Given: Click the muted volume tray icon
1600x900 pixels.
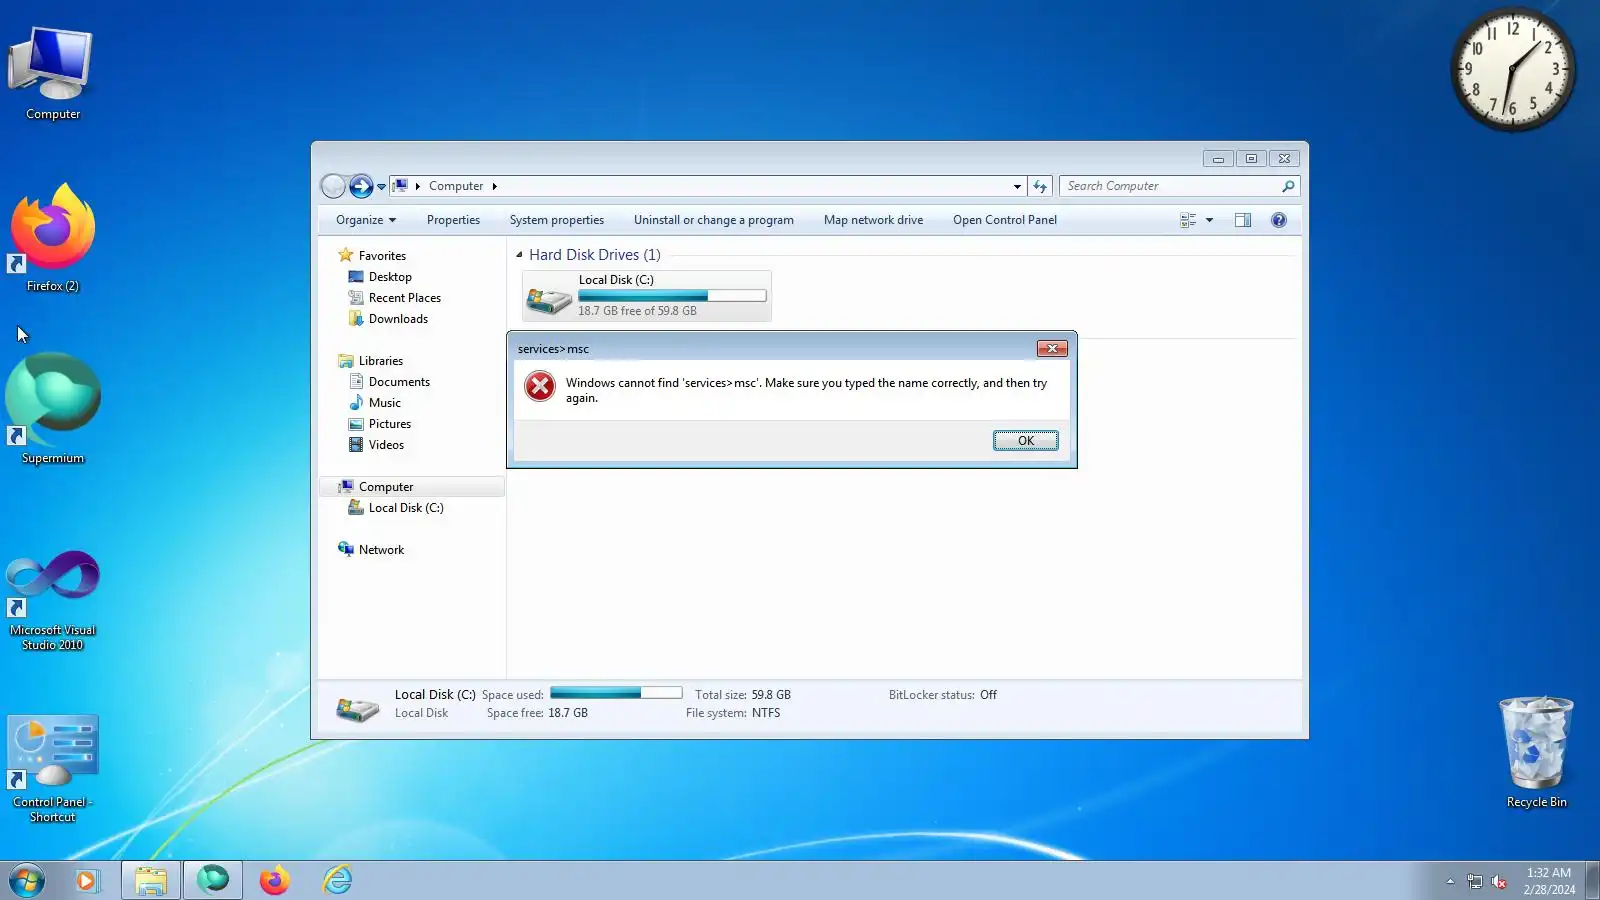Looking at the screenshot, I should [x=1499, y=881].
